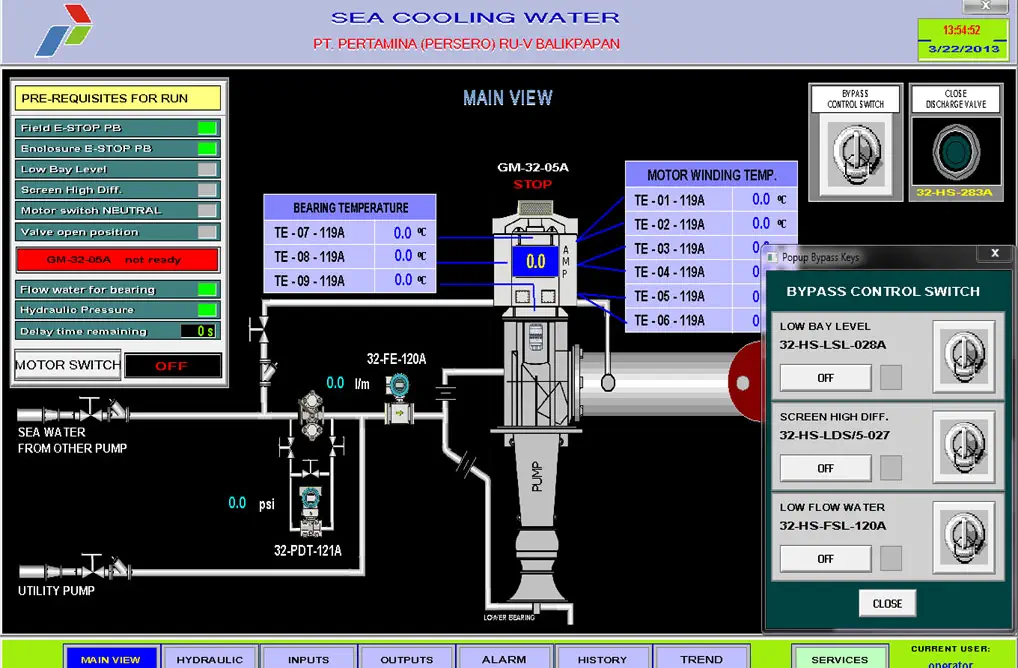
Task: Click the Bypass Control Switch key icon
Action: 856,153
